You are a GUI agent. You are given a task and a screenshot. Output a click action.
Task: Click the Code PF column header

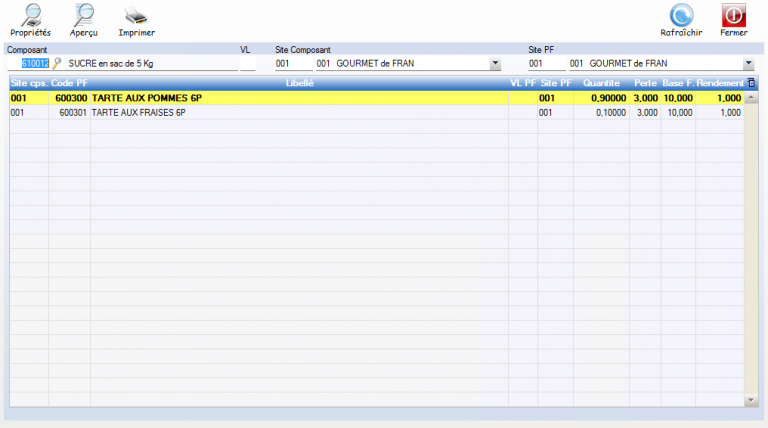[69, 83]
